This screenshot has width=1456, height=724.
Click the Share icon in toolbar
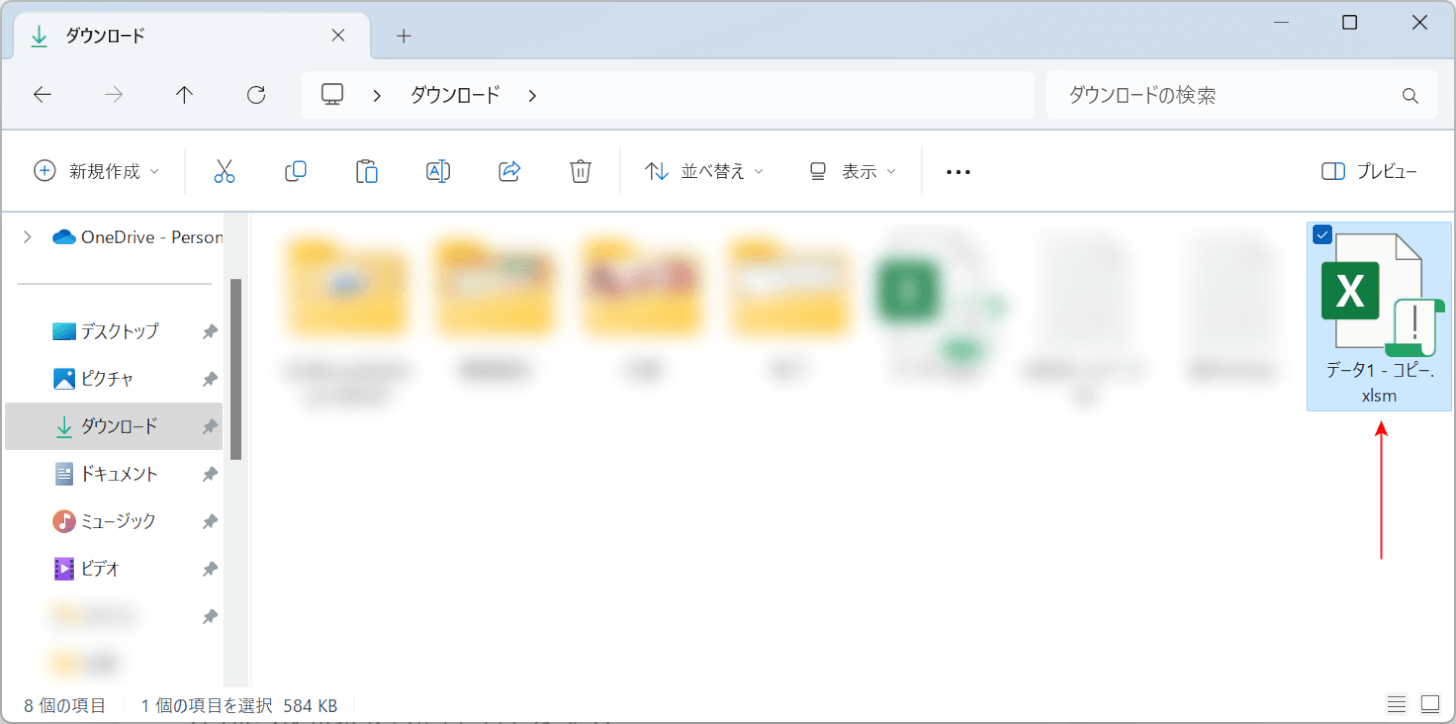click(x=510, y=171)
